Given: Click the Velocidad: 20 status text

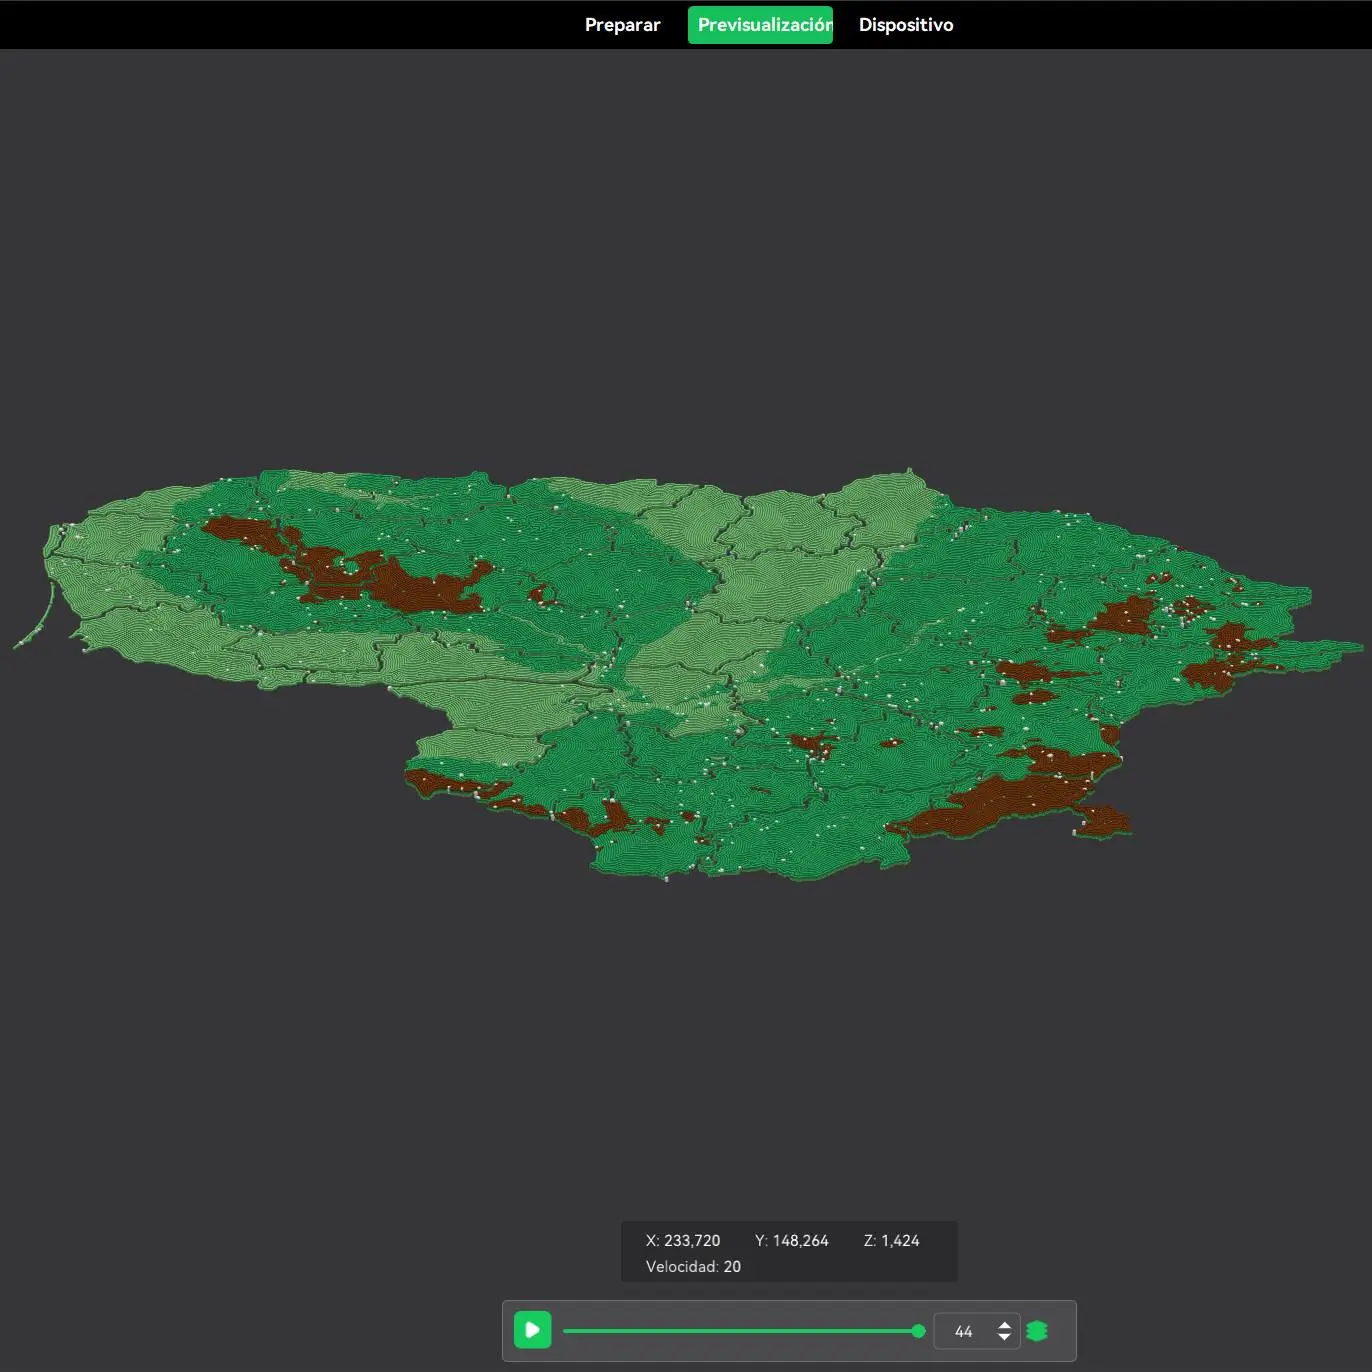Looking at the screenshot, I should (x=693, y=1265).
